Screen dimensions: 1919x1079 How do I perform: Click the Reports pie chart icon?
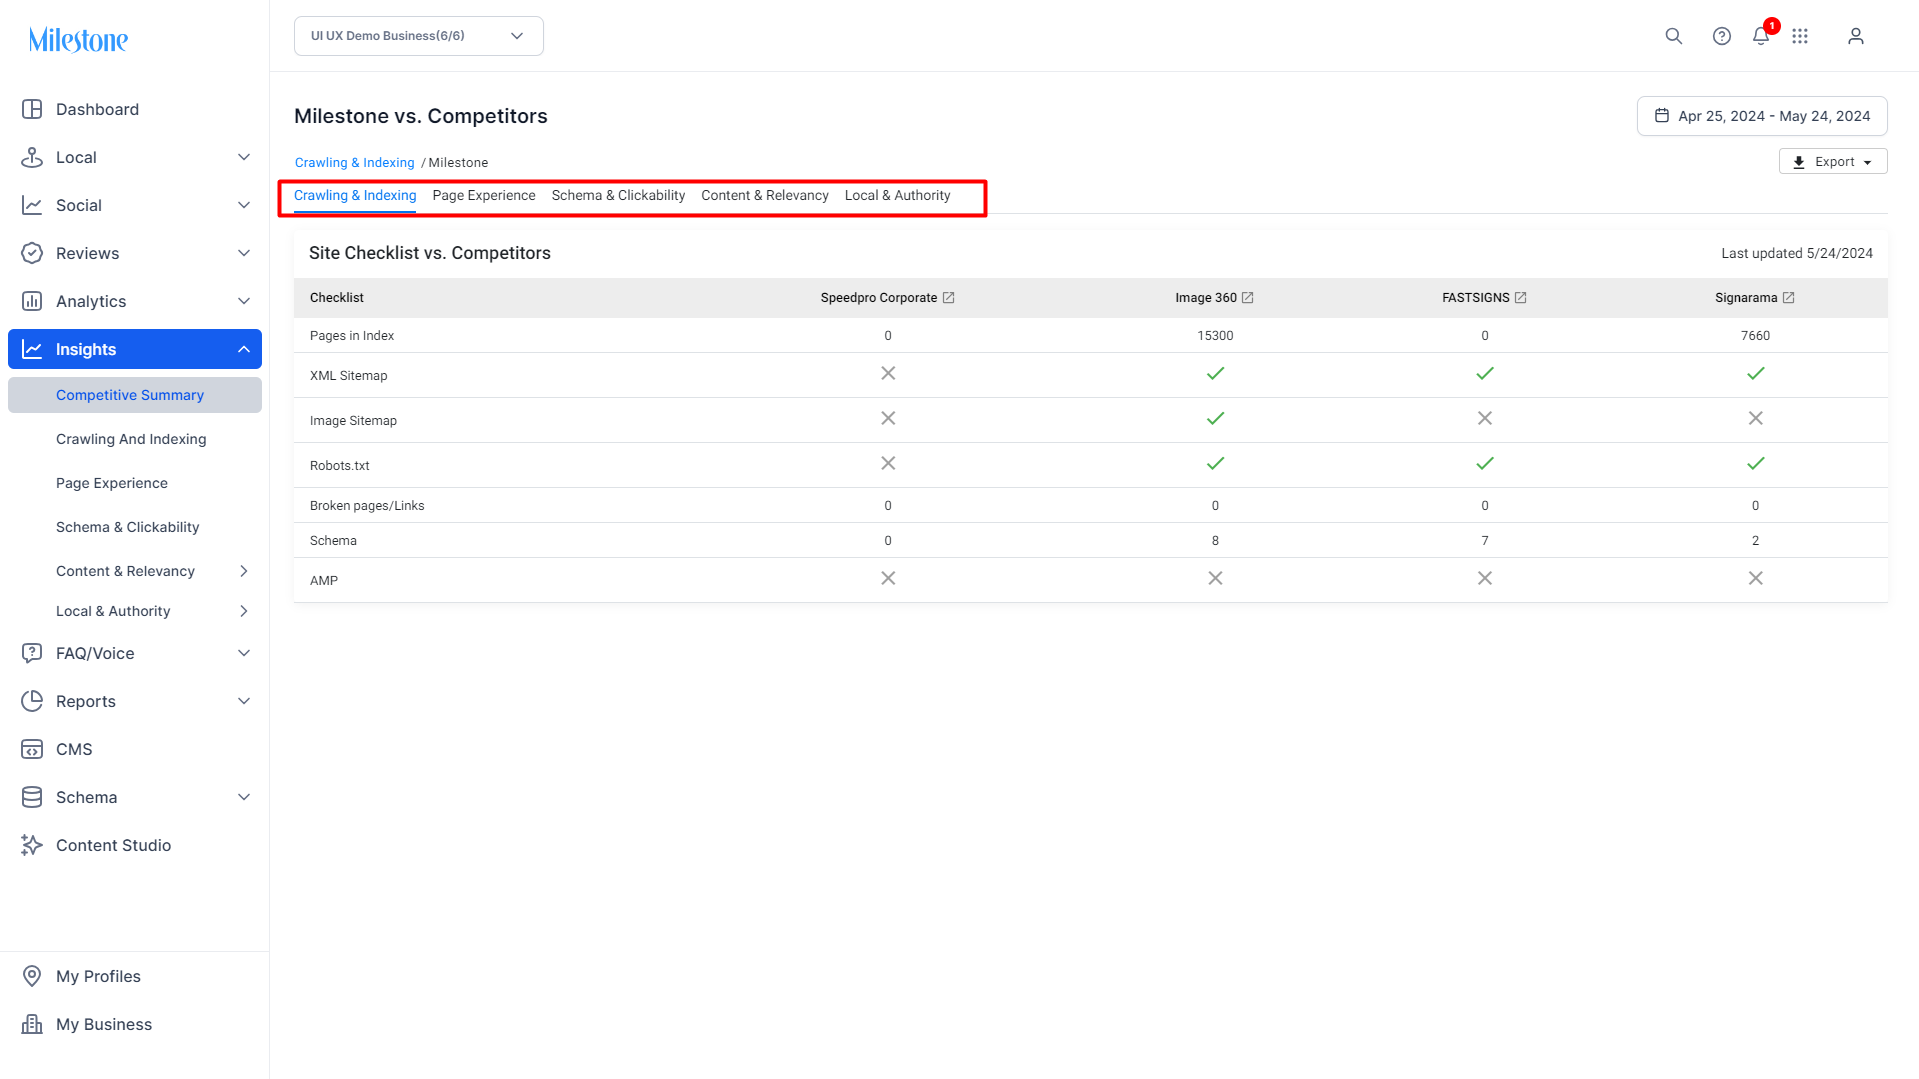32,701
